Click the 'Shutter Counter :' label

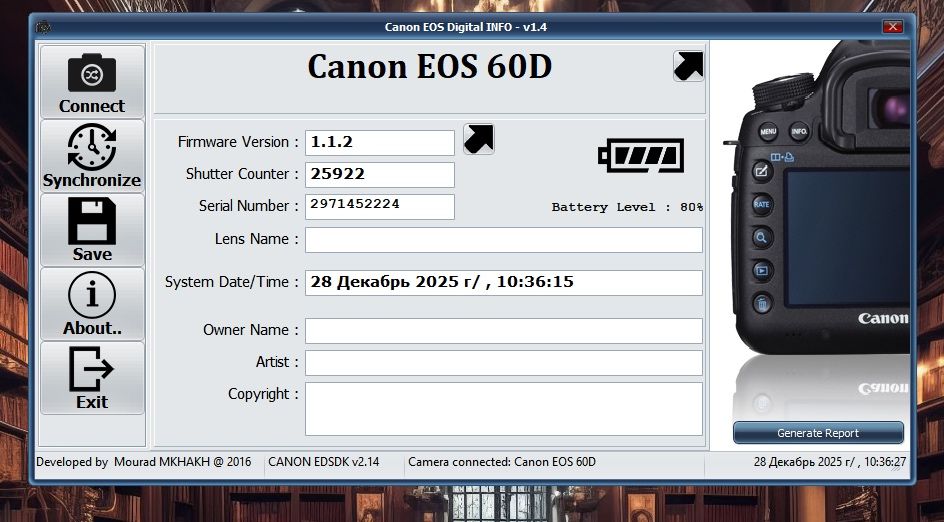click(242, 174)
